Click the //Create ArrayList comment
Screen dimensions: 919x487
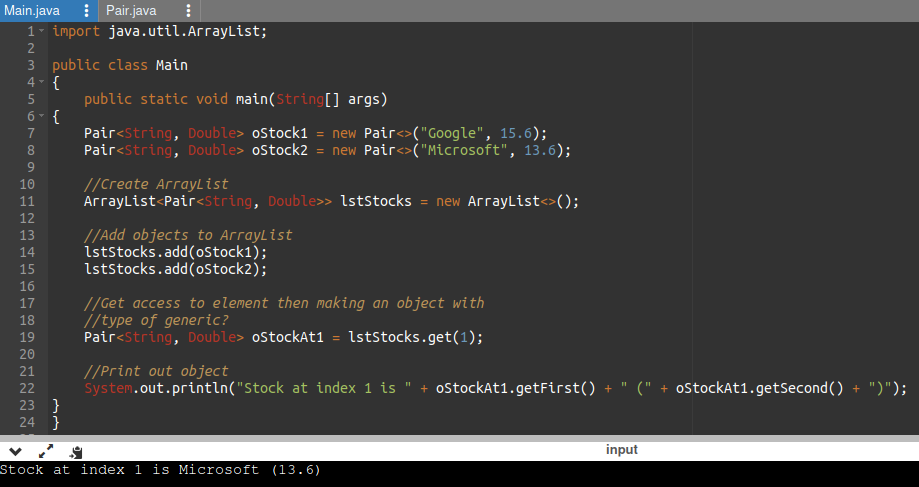156,184
